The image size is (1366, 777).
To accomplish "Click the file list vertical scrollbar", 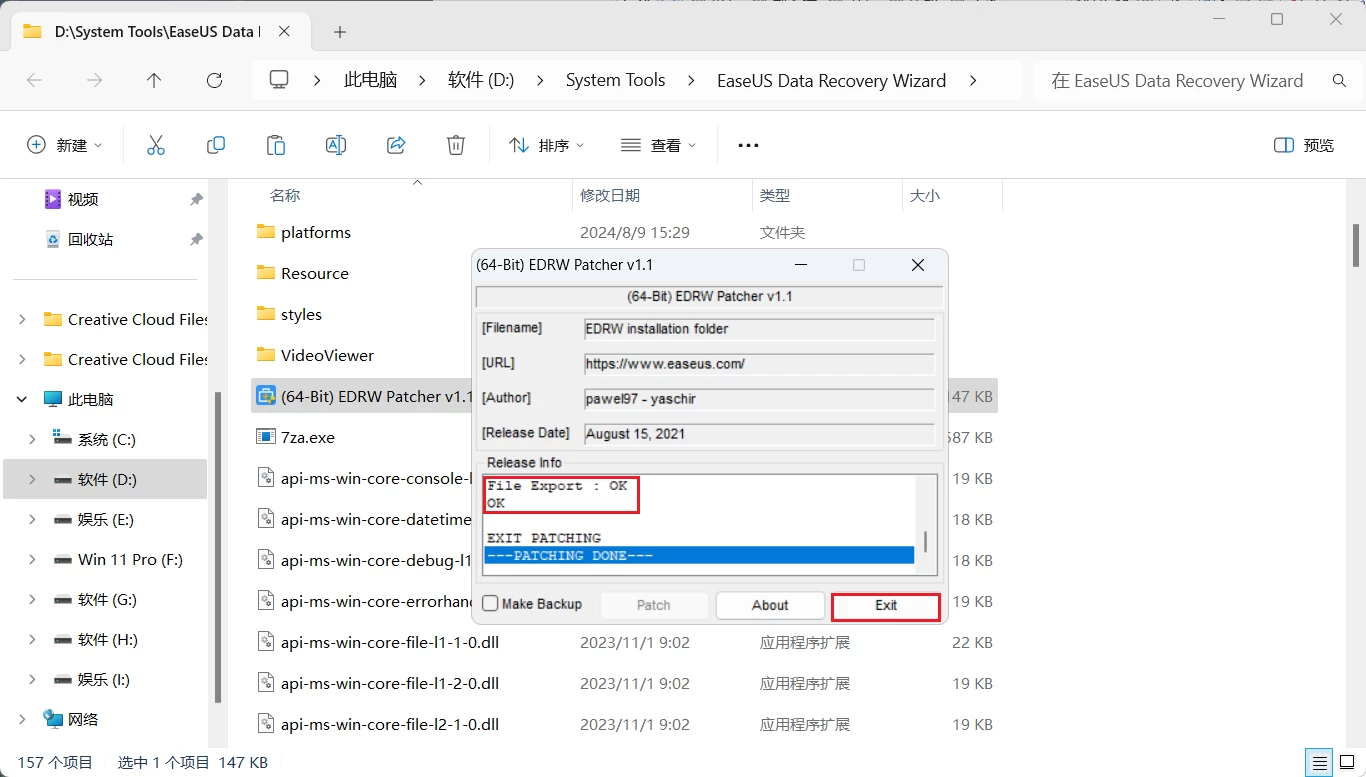I will (1356, 244).
